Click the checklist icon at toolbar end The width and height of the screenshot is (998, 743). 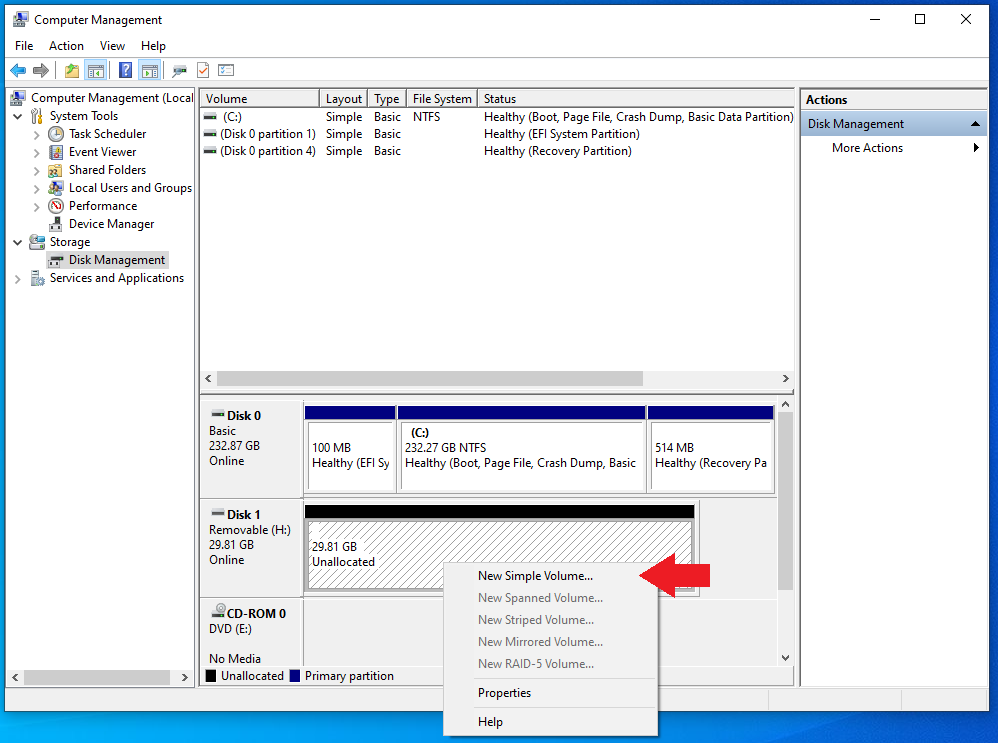coord(226,70)
